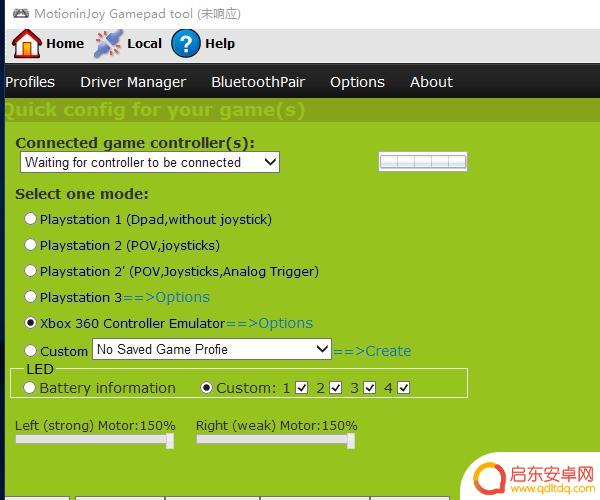Click the blue Help question mark icon
This screenshot has width=600, height=500.
pos(186,44)
